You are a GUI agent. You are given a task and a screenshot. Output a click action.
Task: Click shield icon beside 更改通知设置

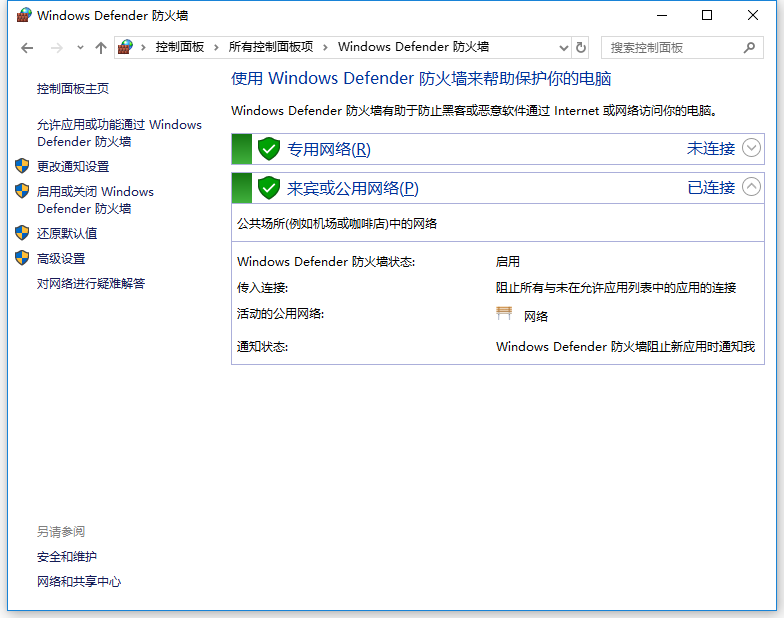point(22,166)
